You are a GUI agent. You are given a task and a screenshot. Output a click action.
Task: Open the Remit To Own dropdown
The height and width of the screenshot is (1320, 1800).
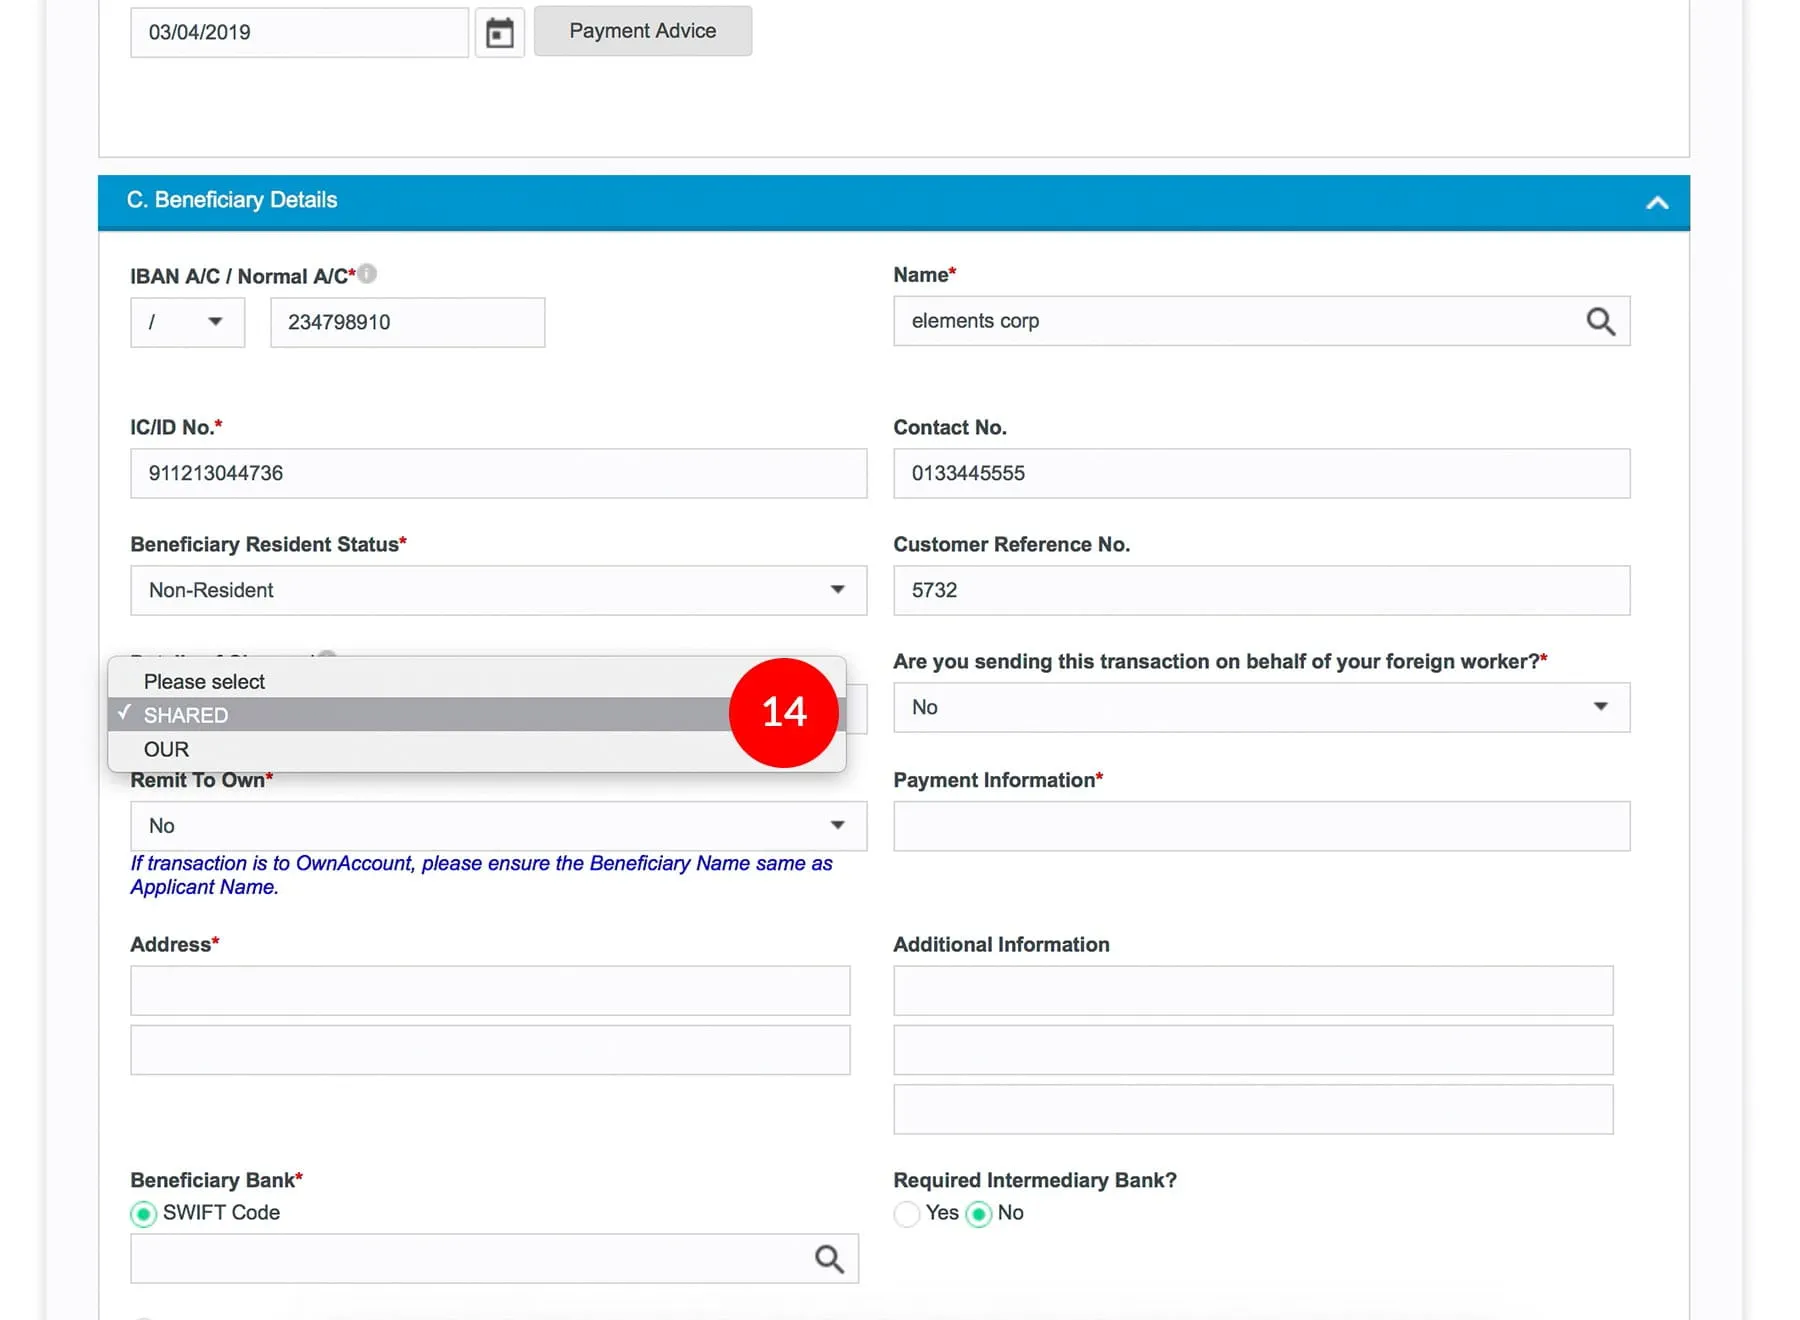(x=498, y=826)
